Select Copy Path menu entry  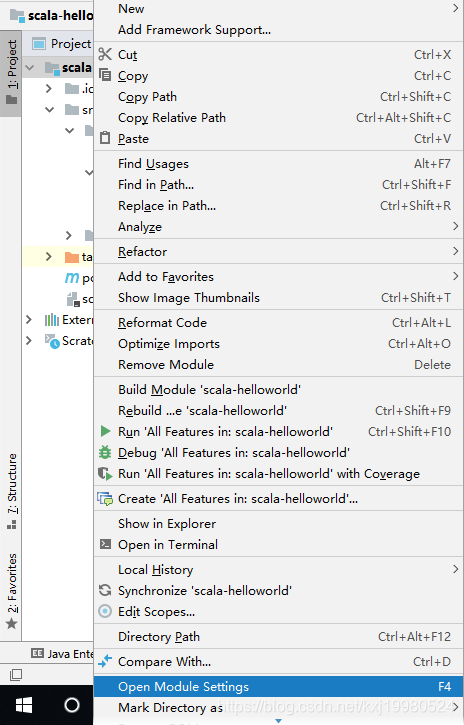pos(279,97)
